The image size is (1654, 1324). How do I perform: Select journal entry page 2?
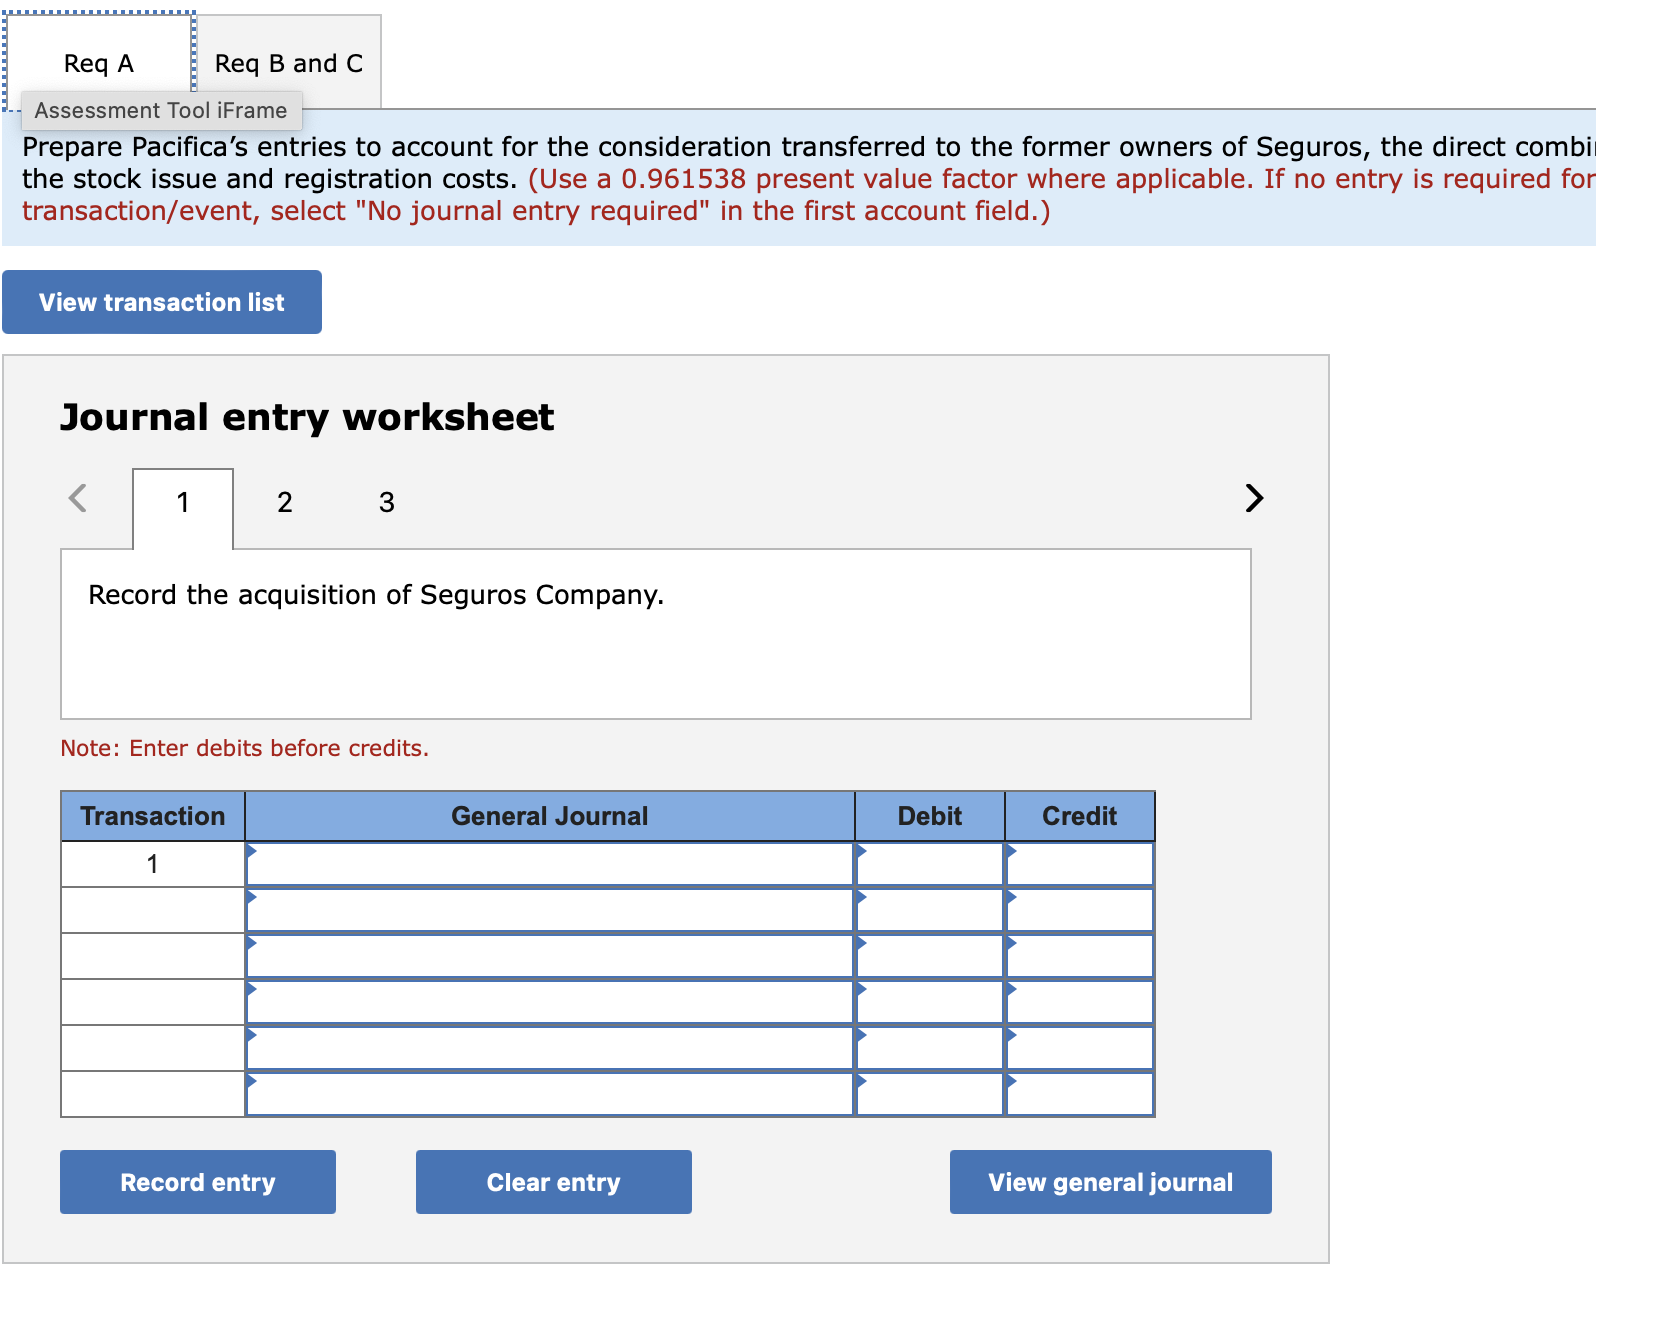click(x=284, y=502)
